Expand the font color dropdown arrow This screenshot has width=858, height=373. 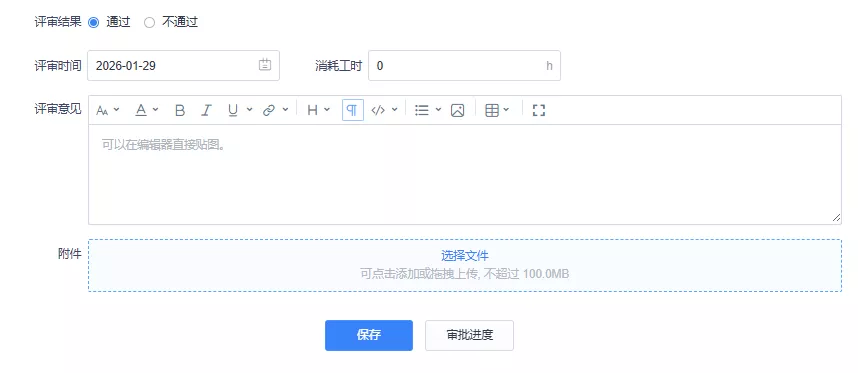click(155, 110)
